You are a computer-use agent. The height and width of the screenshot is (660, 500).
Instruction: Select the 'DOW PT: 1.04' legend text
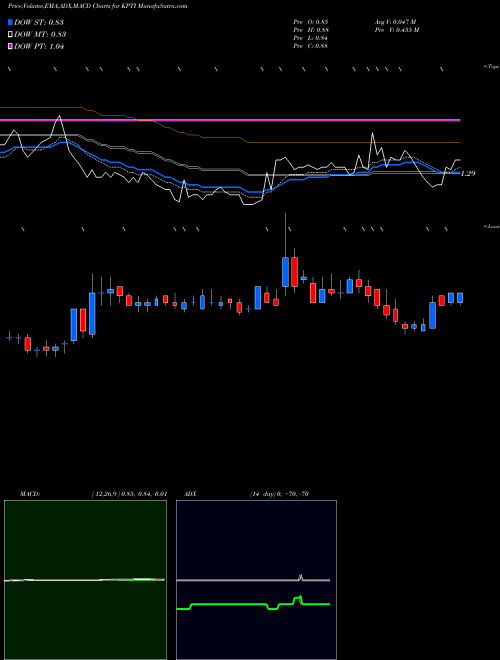(39, 47)
